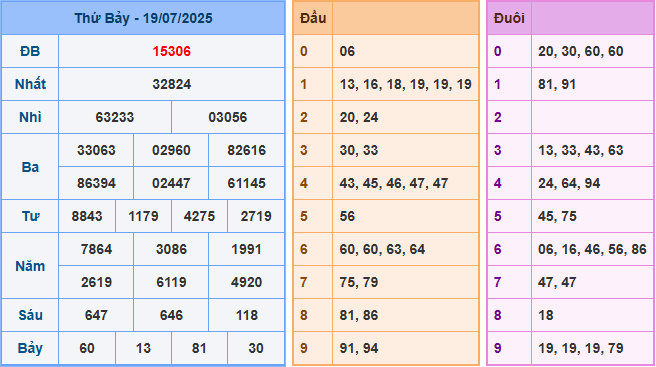Click the Sáu row label
This screenshot has height=367, width=656.
(x=30, y=315)
